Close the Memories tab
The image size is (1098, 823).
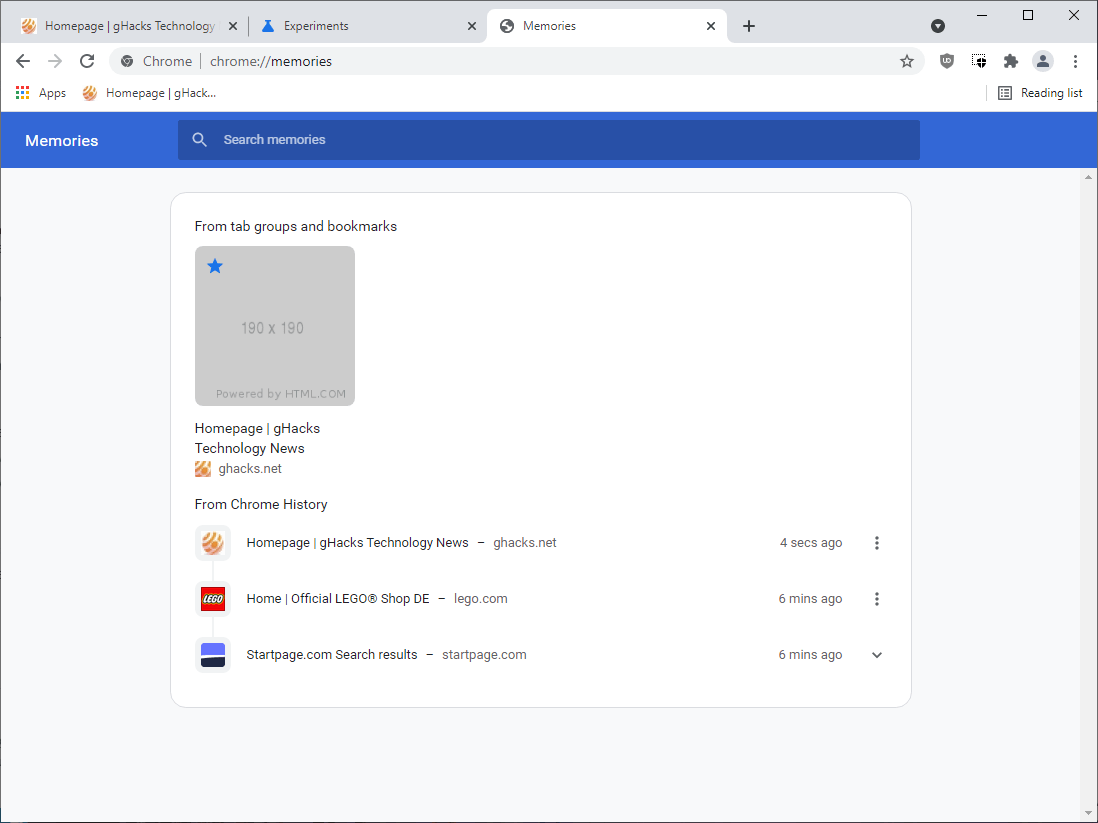point(711,26)
